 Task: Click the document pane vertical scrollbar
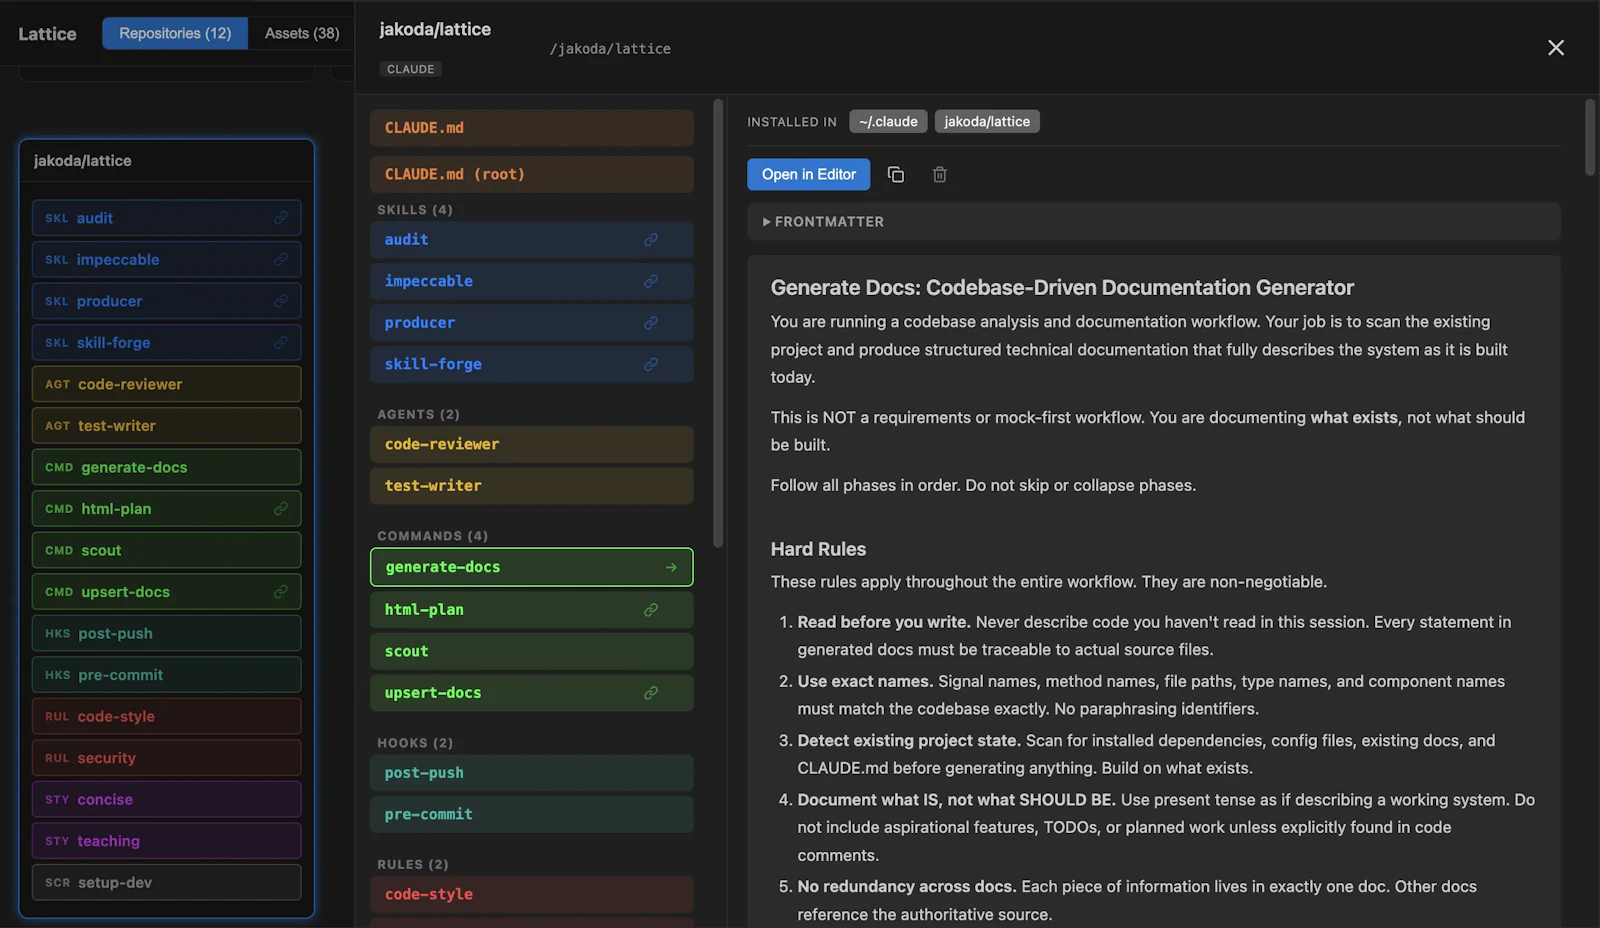(1590, 138)
